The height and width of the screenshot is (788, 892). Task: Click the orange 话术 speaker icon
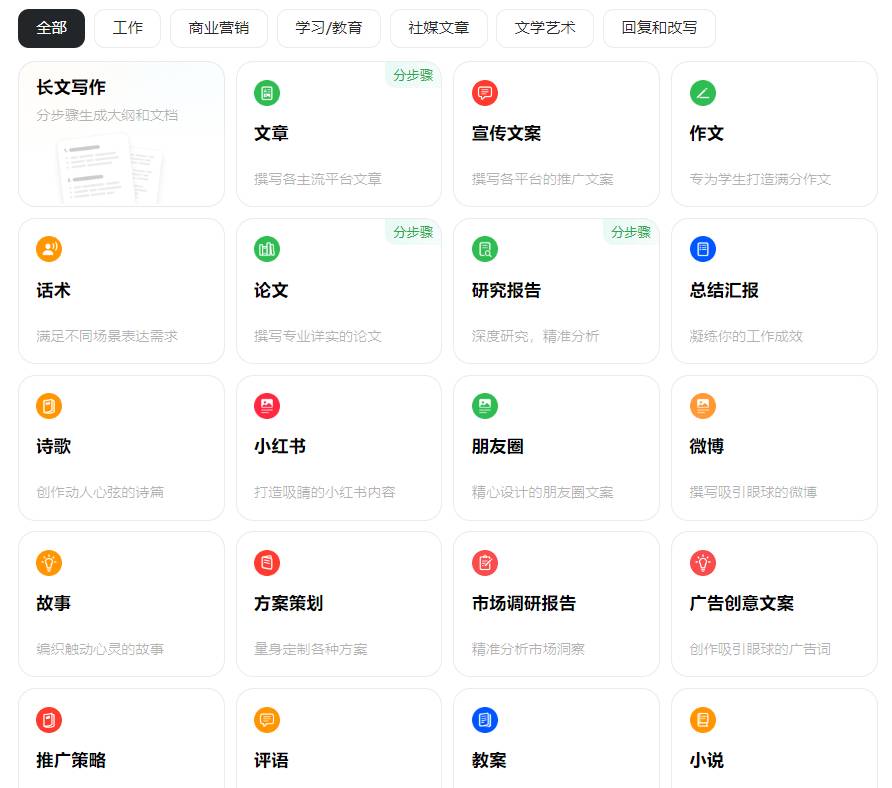point(49,249)
